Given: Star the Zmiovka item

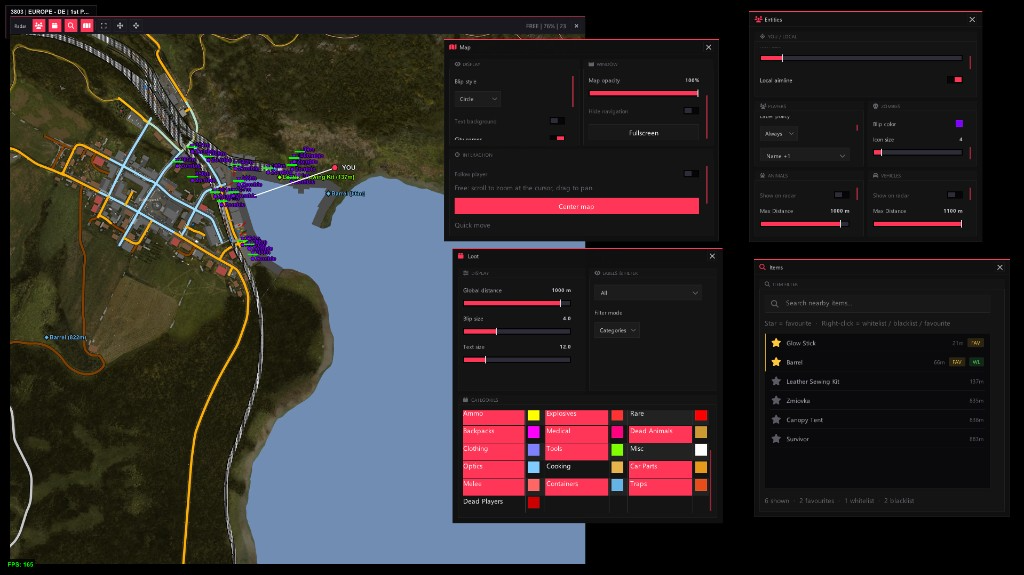Looking at the screenshot, I should tap(776, 401).
